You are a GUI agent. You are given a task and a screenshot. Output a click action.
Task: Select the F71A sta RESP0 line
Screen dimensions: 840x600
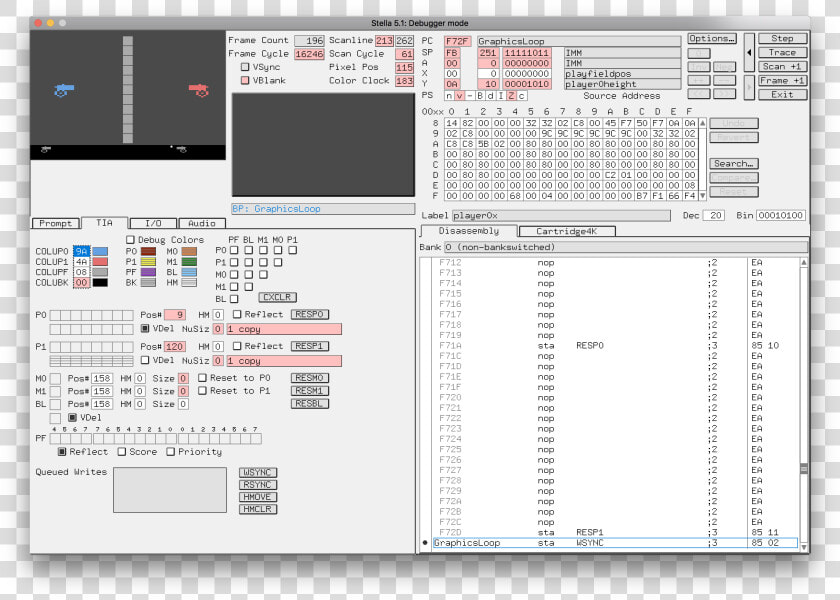click(x=615, y=346)
